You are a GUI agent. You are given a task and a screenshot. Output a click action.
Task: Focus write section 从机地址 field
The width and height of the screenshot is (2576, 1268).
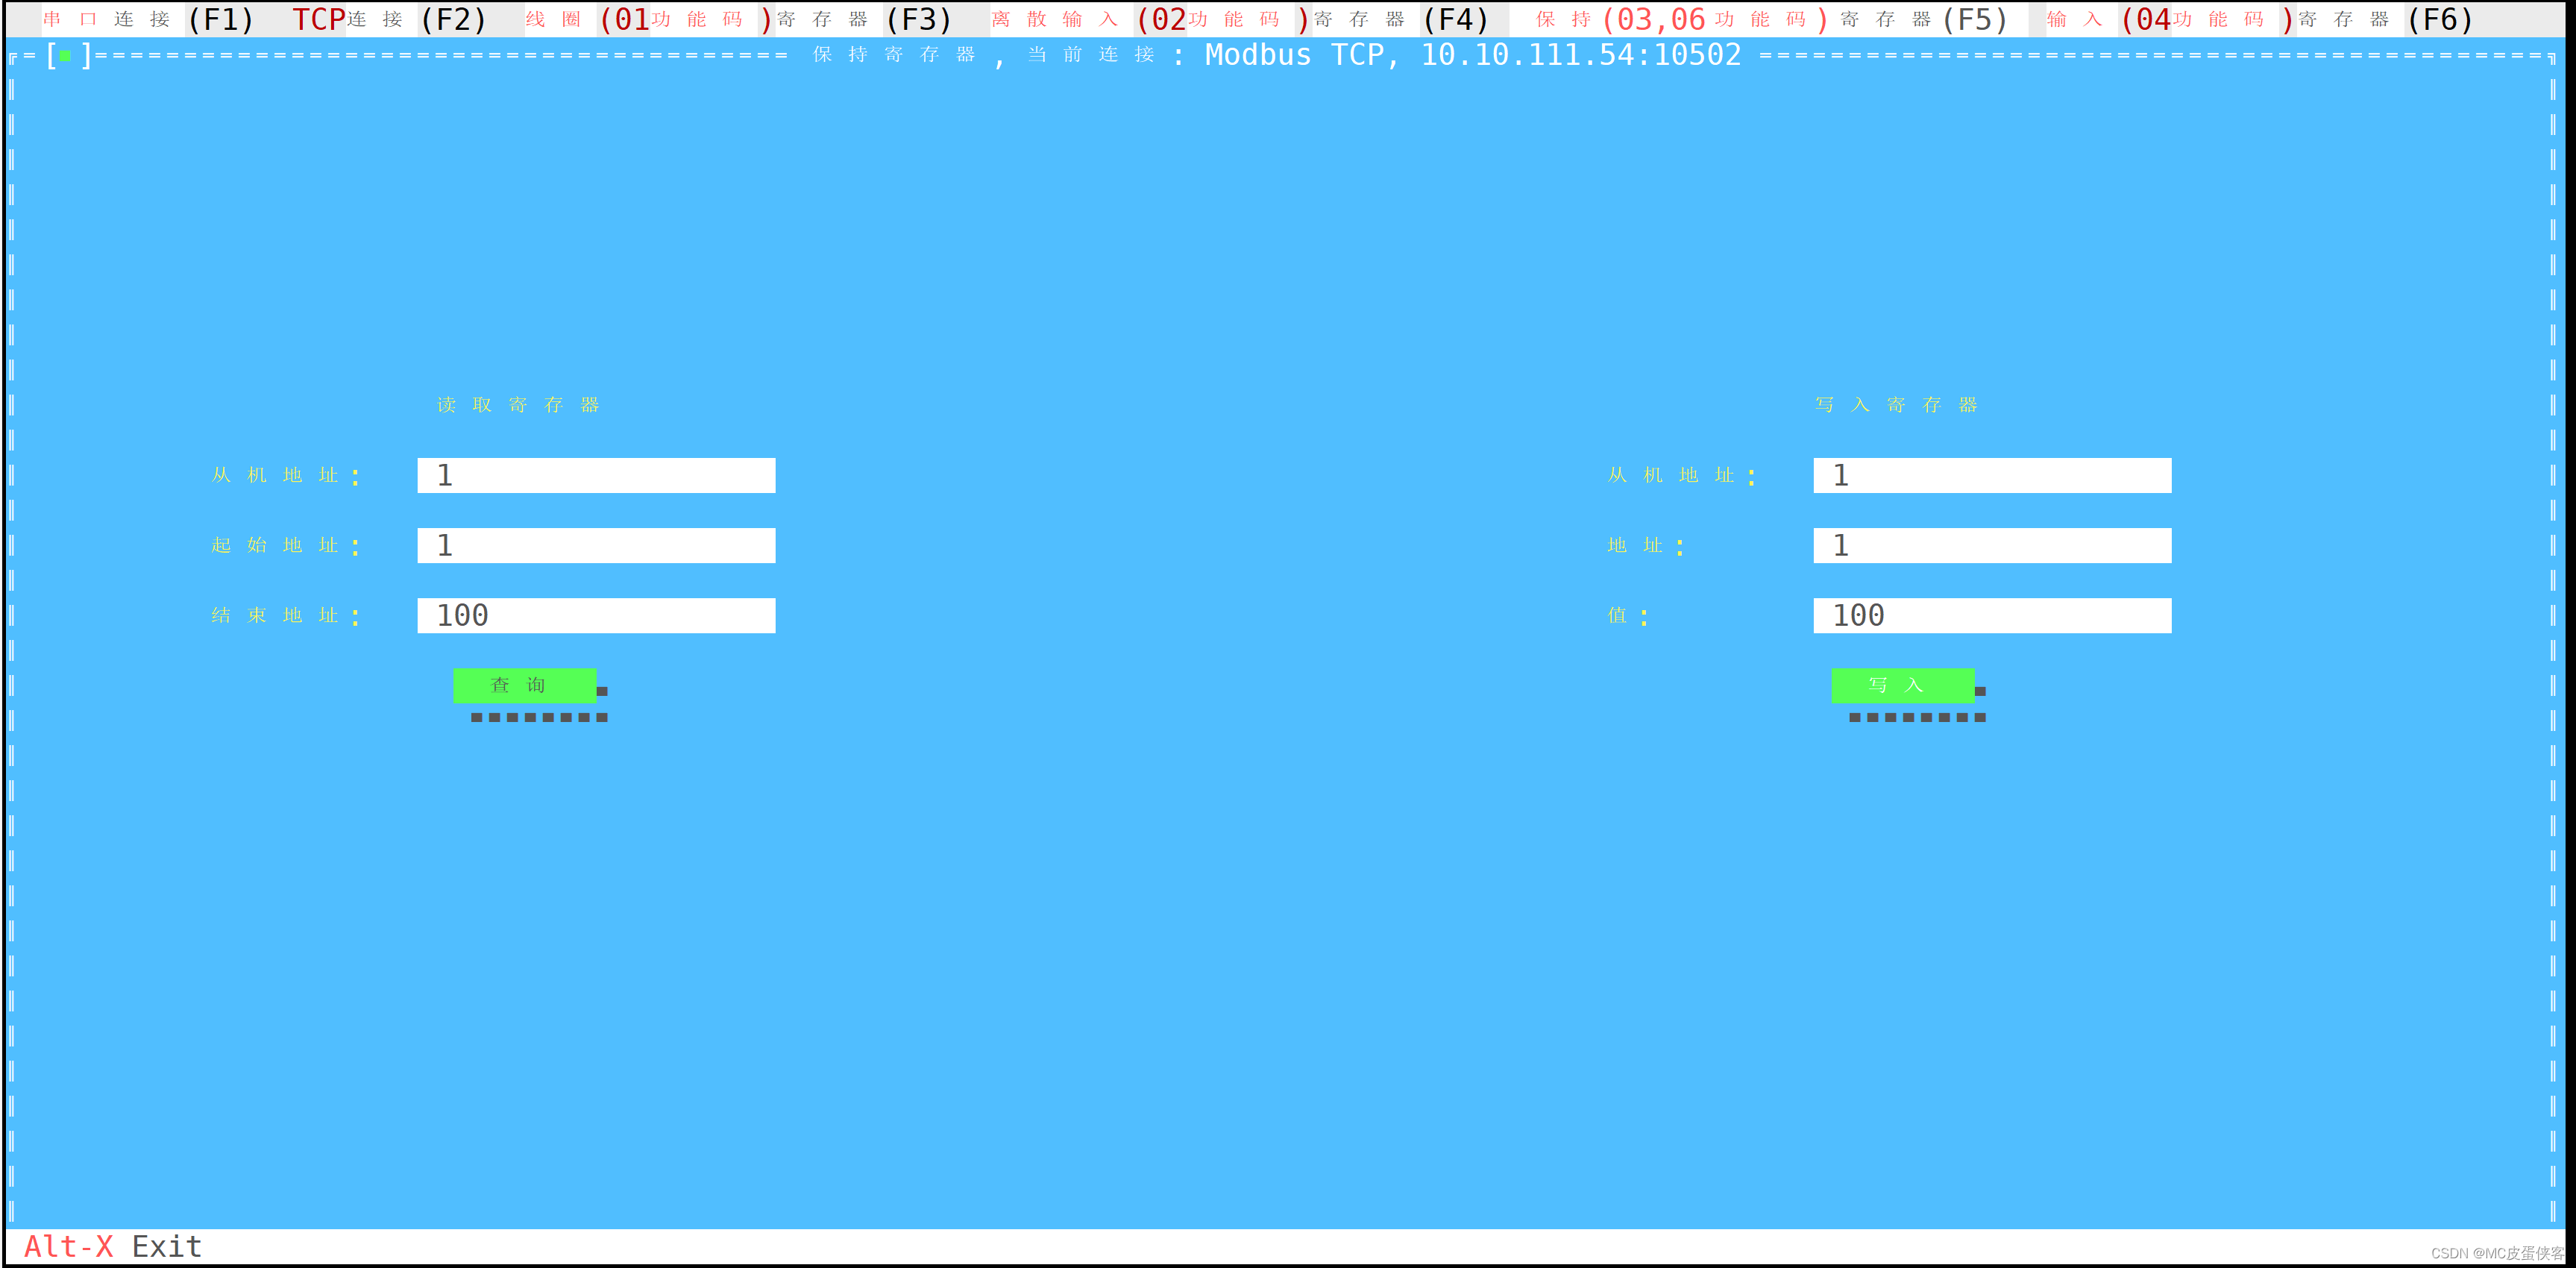[x=1991, y=475]
